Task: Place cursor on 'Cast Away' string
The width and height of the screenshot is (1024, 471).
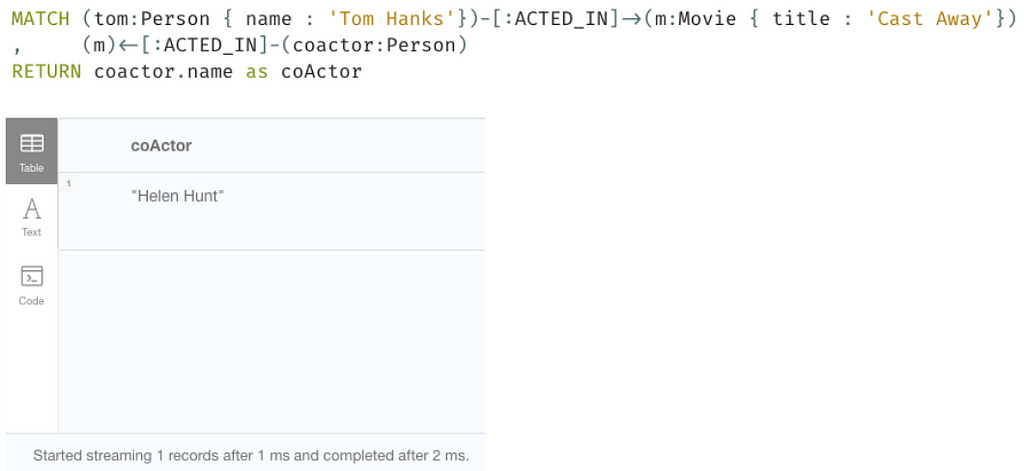Action: tap(925, 18)
